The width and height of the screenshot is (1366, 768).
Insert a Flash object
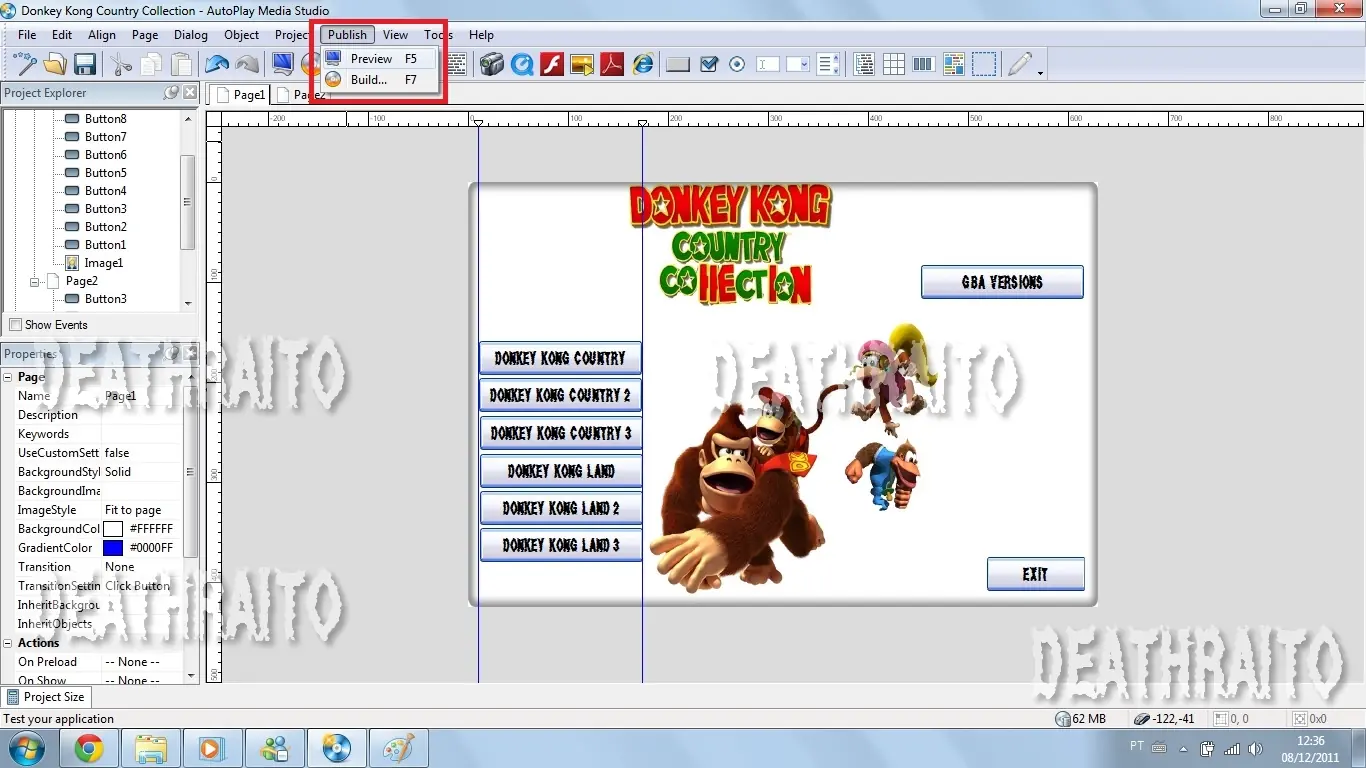point(552,65)
